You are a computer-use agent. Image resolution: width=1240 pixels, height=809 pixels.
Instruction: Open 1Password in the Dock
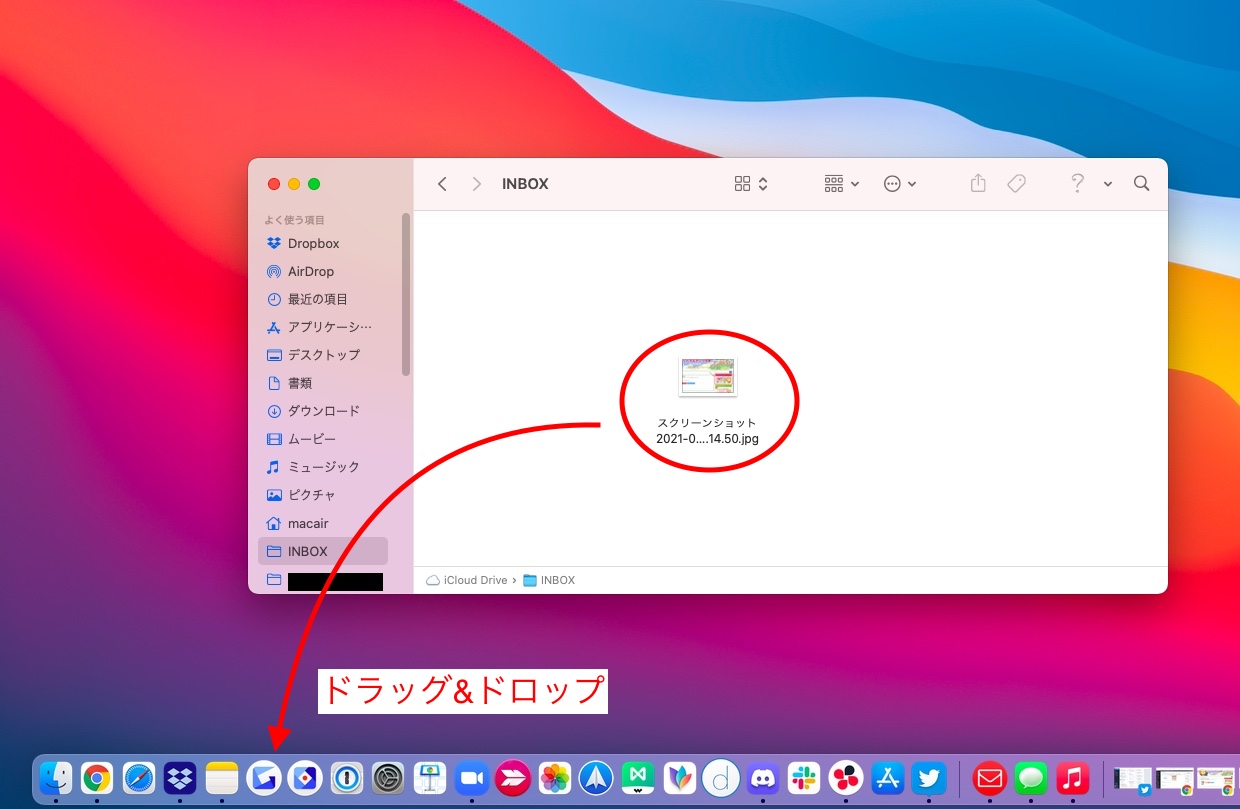click(x=346, y=777)
